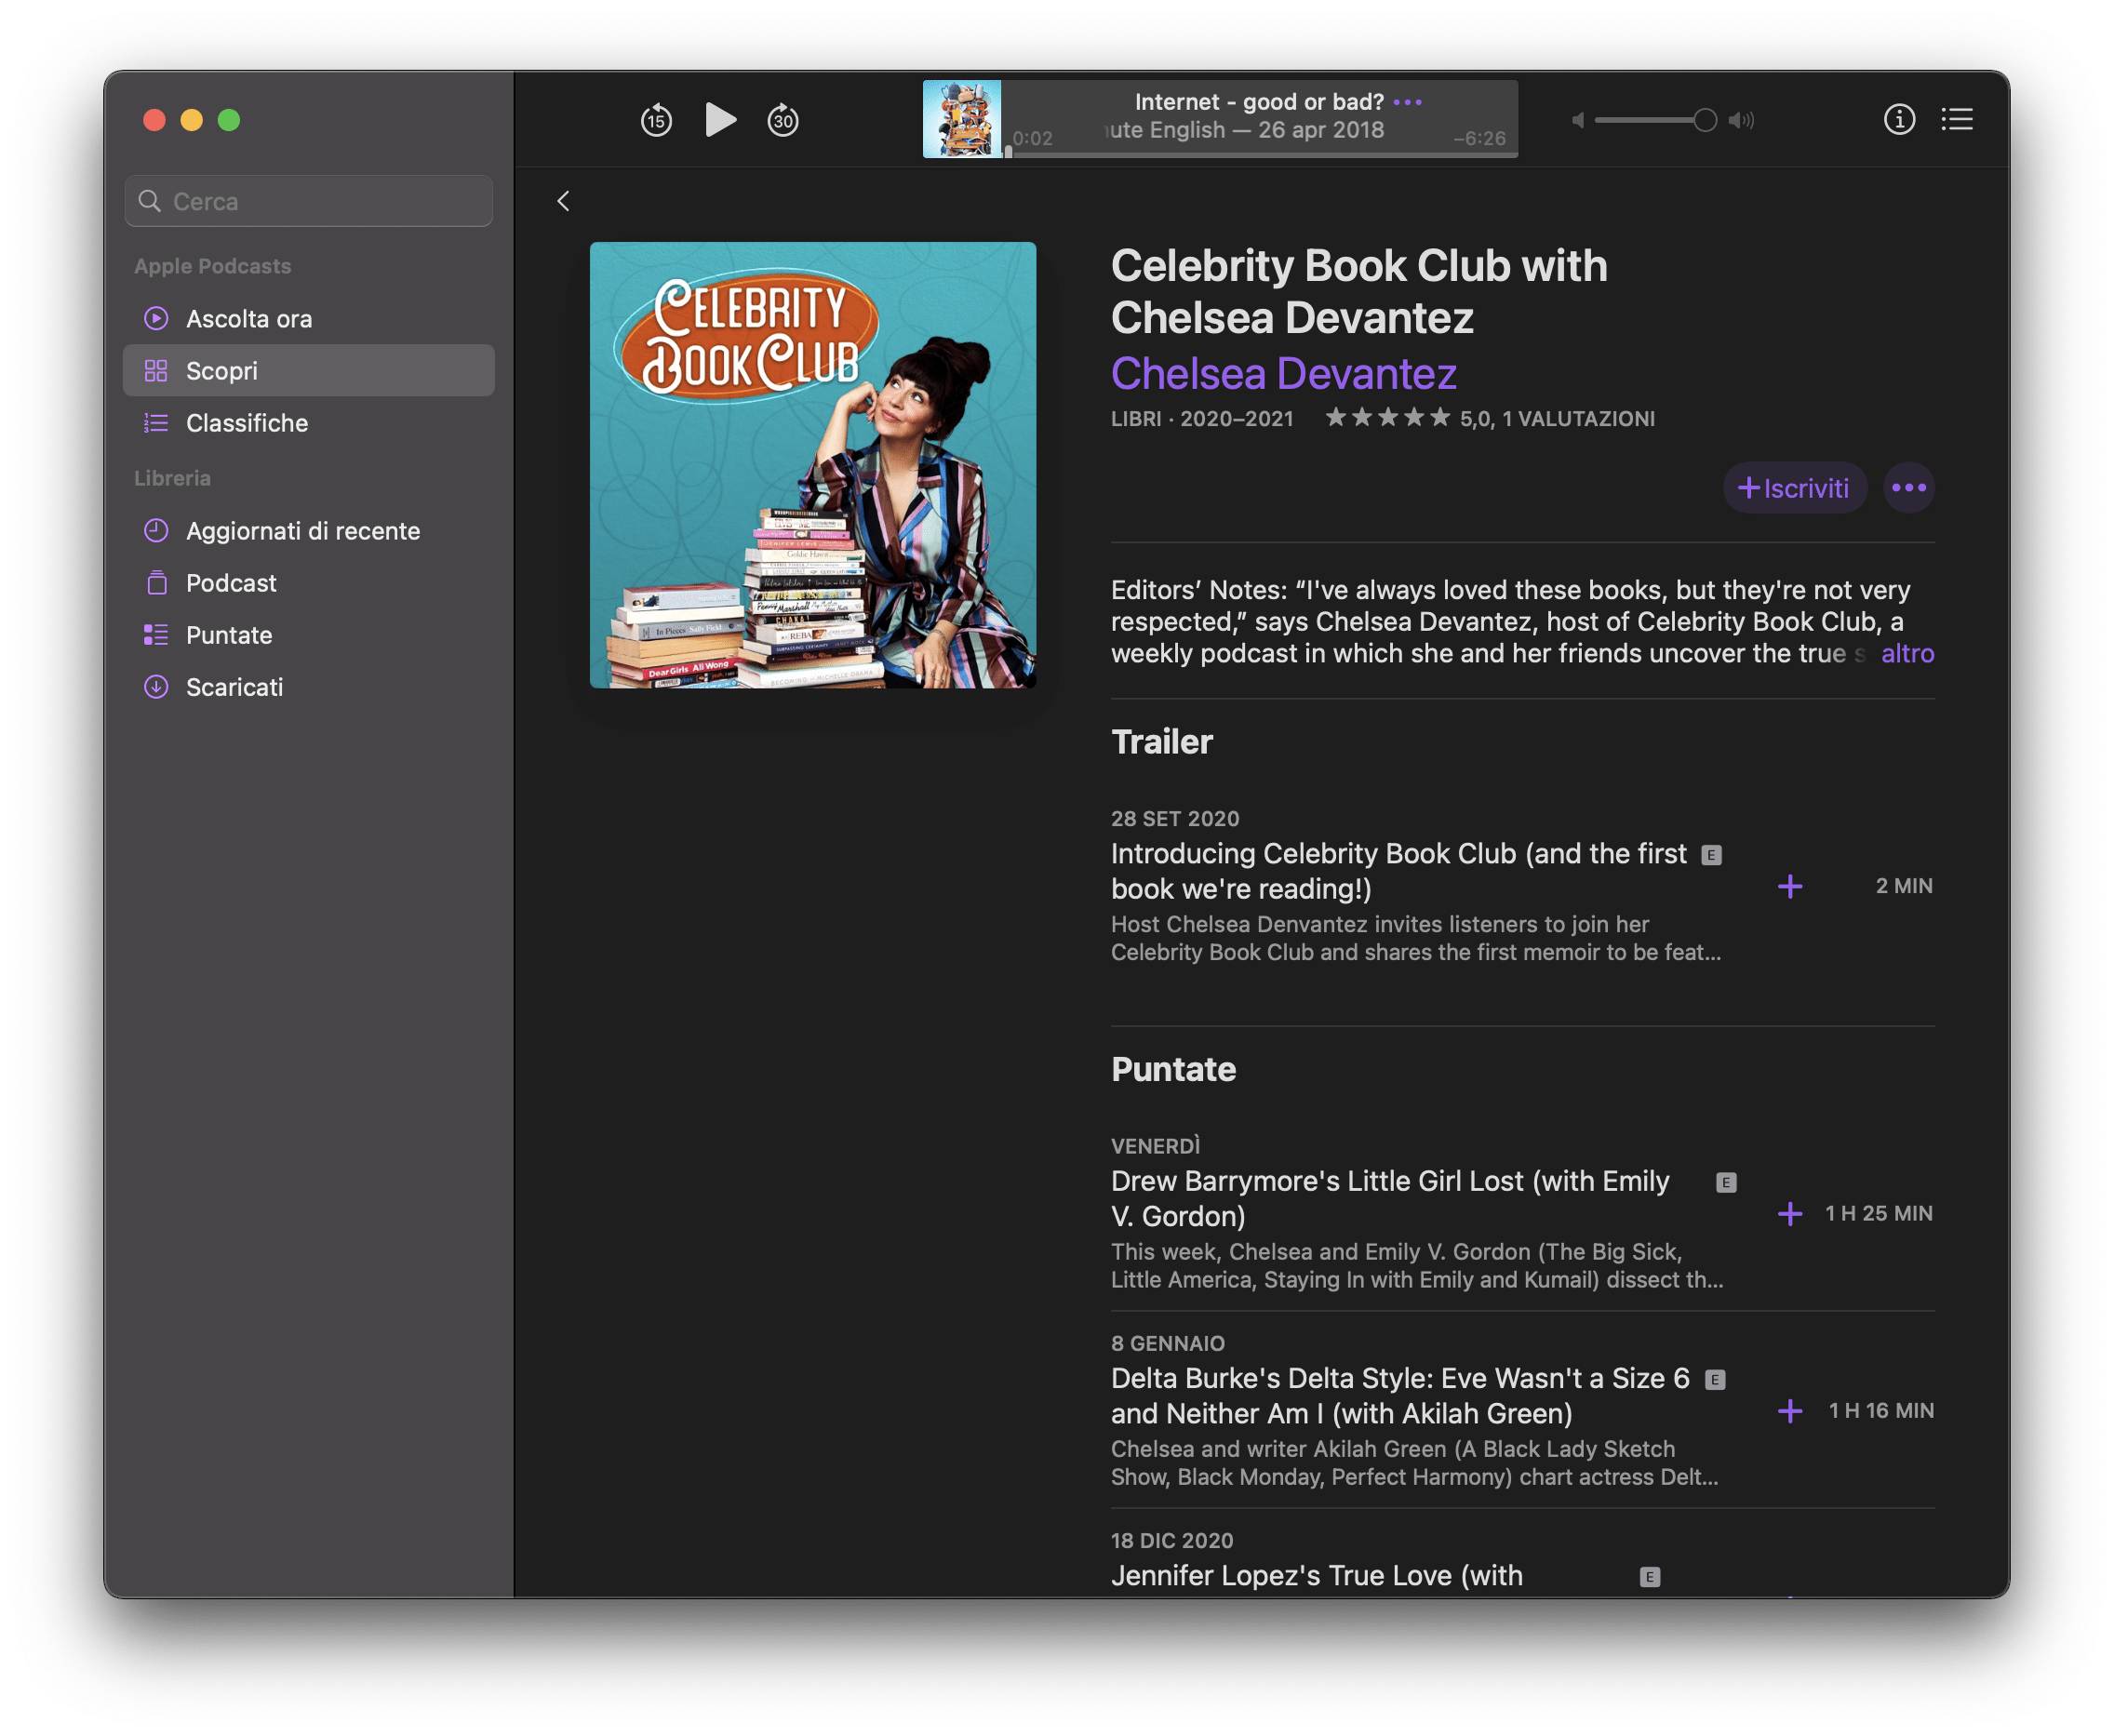Expand the description with altro
Viewport: 2114px width, 1736px height.
1907,654
